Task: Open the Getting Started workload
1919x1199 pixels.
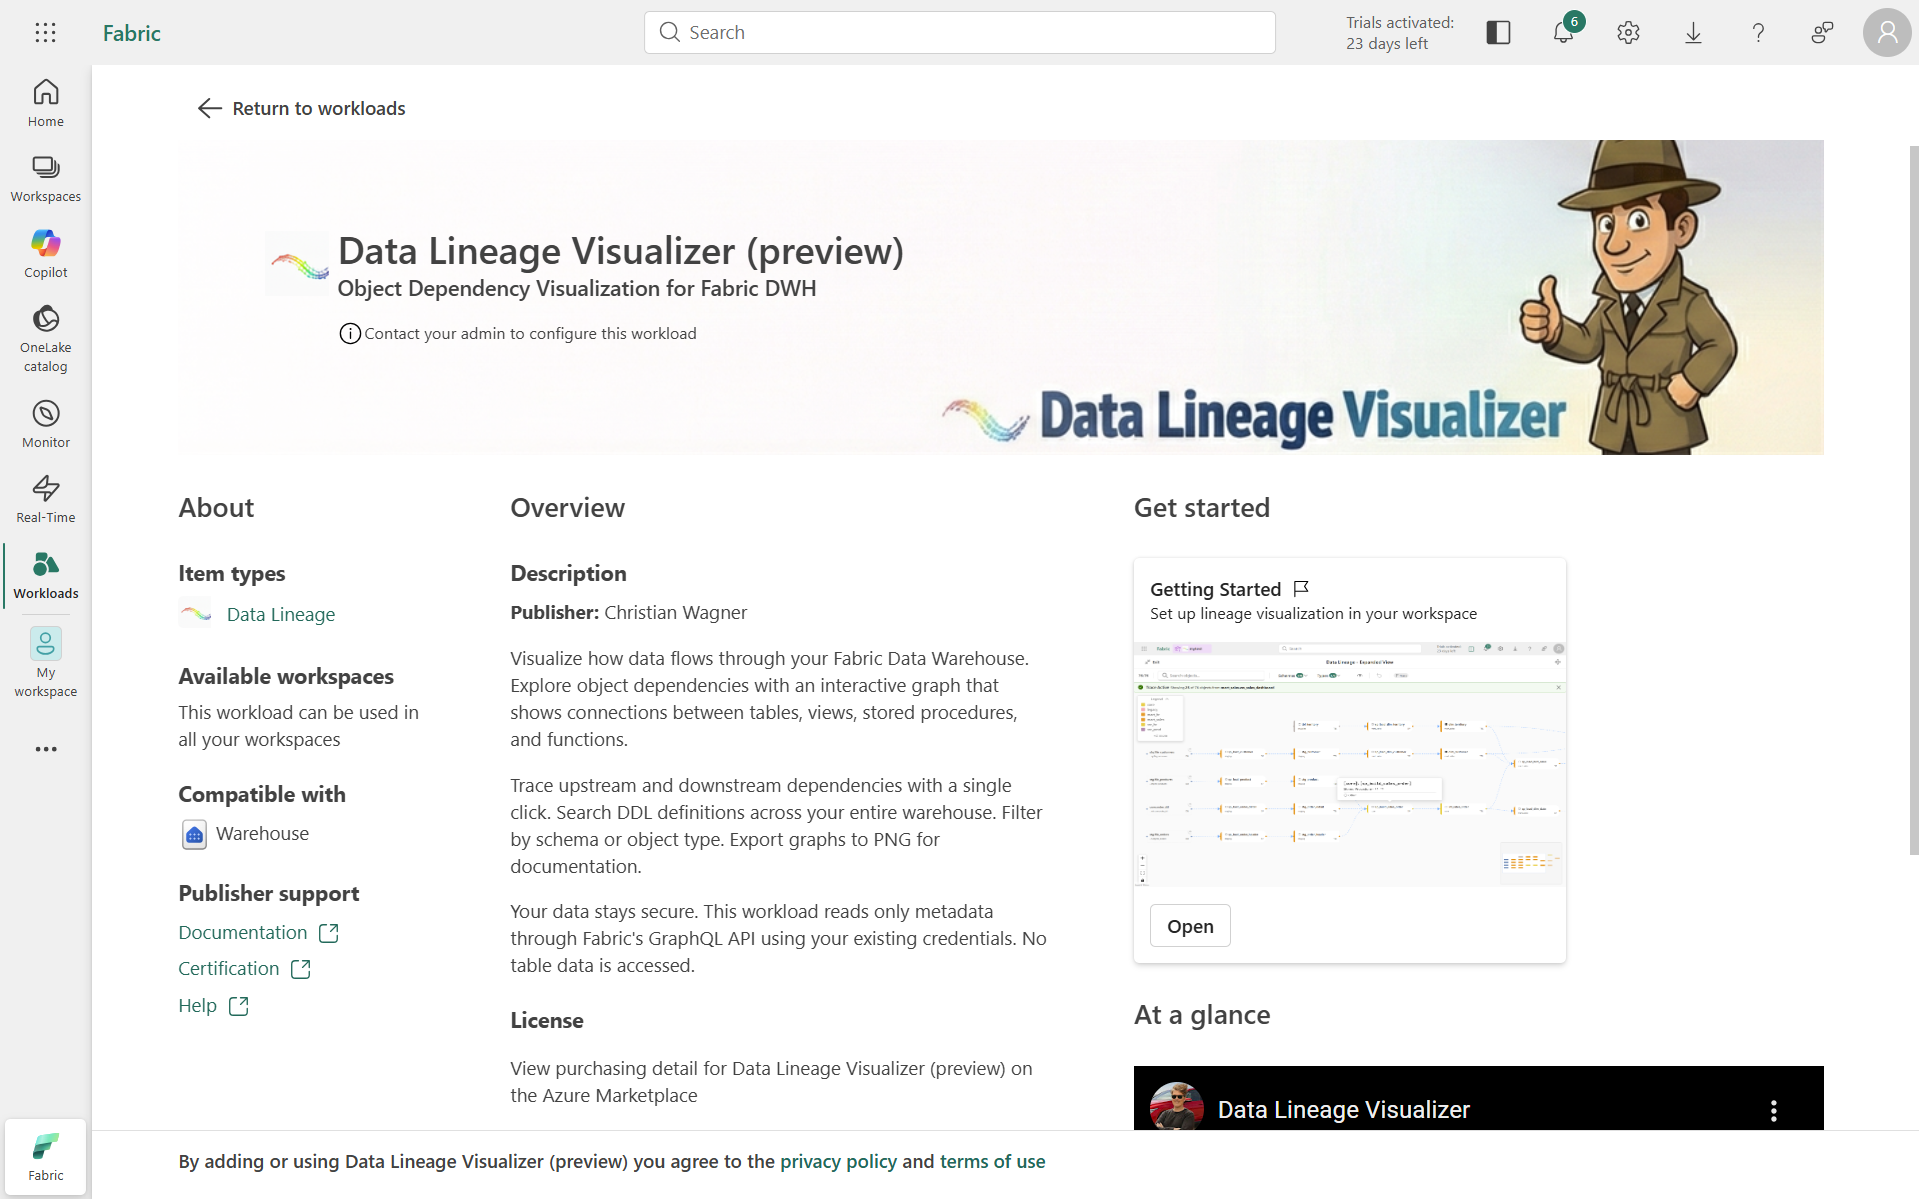Action: point(1189,925)
